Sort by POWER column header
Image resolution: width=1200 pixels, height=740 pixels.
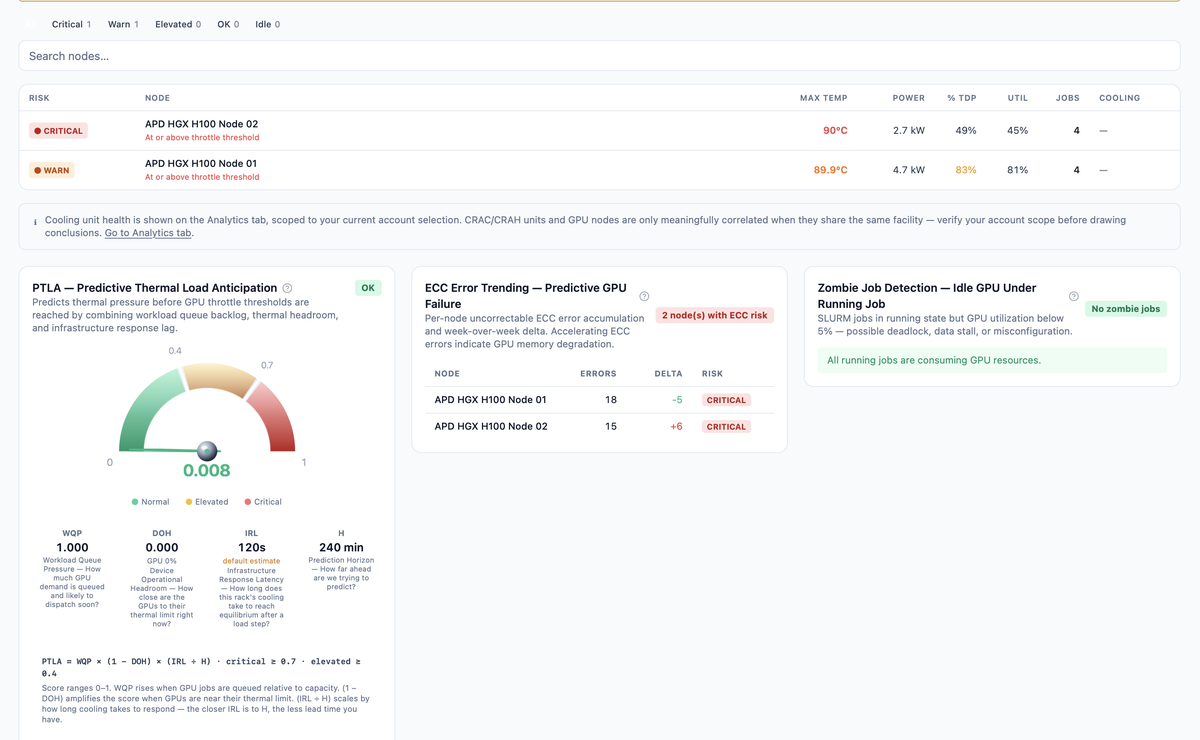coord(908,98)
